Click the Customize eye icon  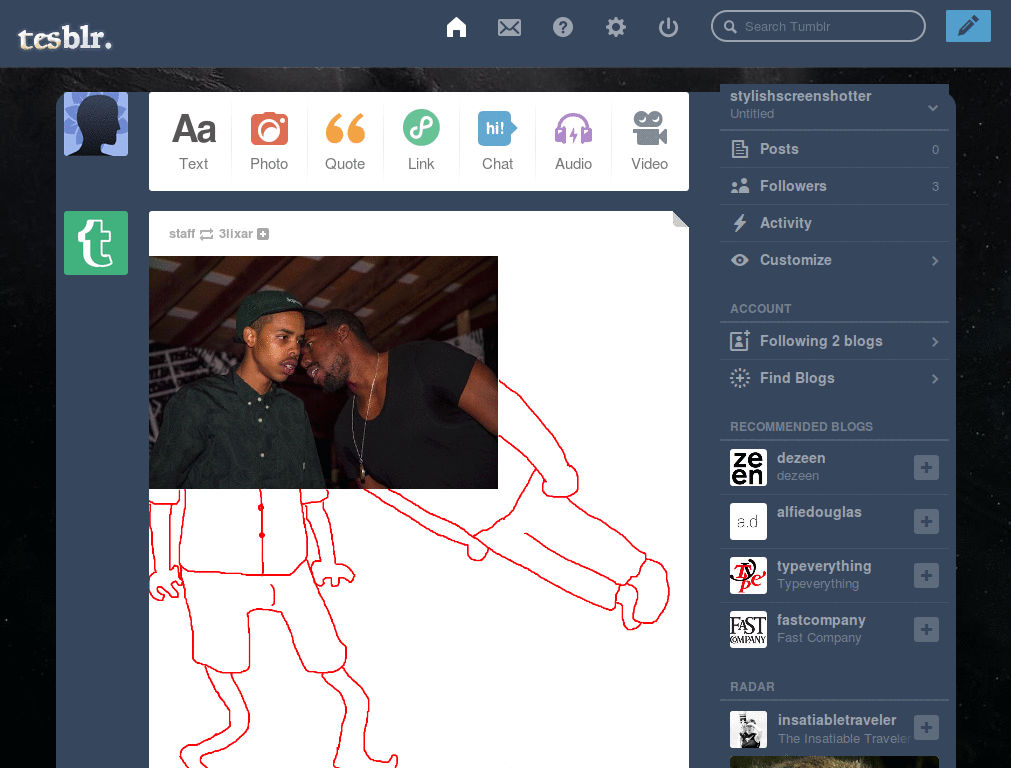(x=739, y=260)
